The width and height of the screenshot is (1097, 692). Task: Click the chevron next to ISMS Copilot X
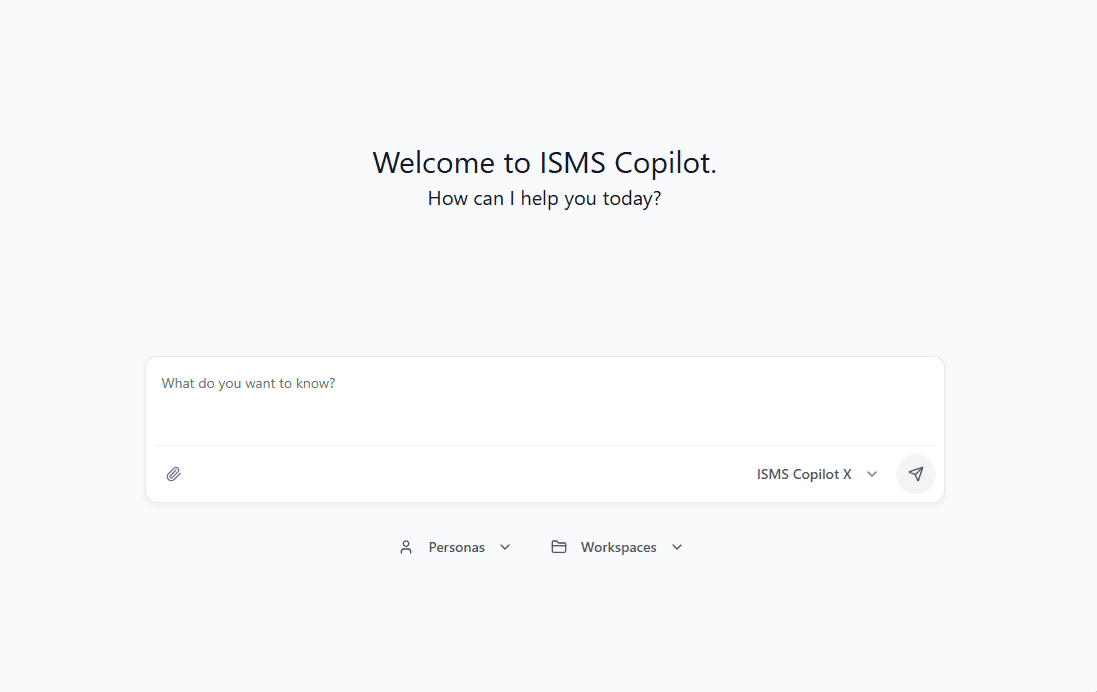click(872, 474)
